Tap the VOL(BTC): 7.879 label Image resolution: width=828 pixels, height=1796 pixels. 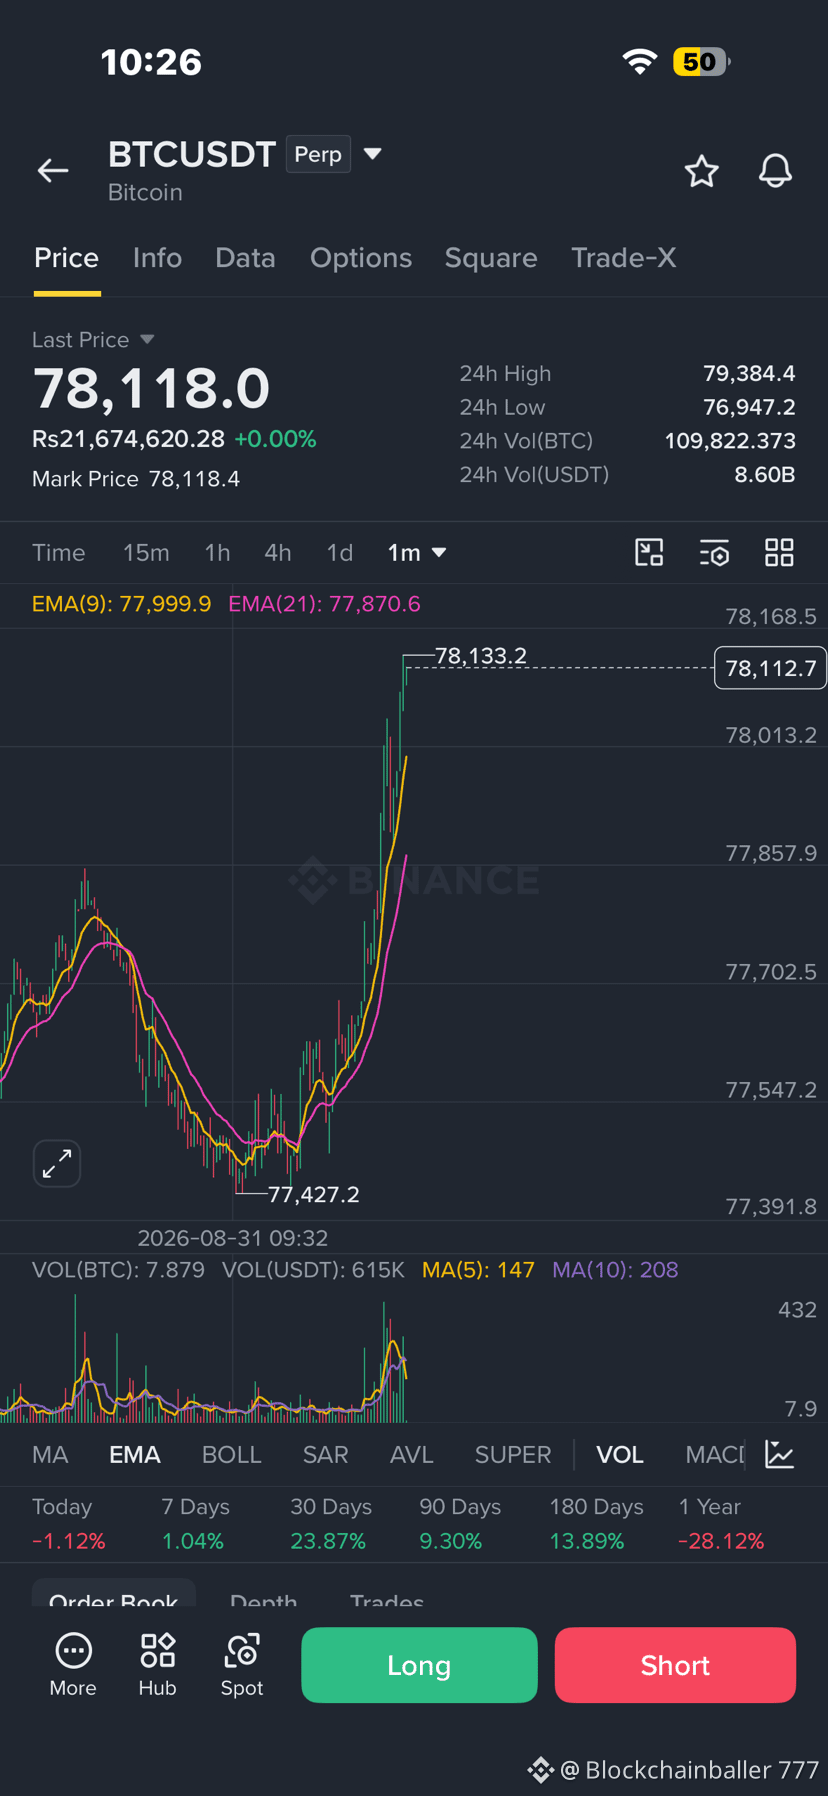click(118, 1270)
